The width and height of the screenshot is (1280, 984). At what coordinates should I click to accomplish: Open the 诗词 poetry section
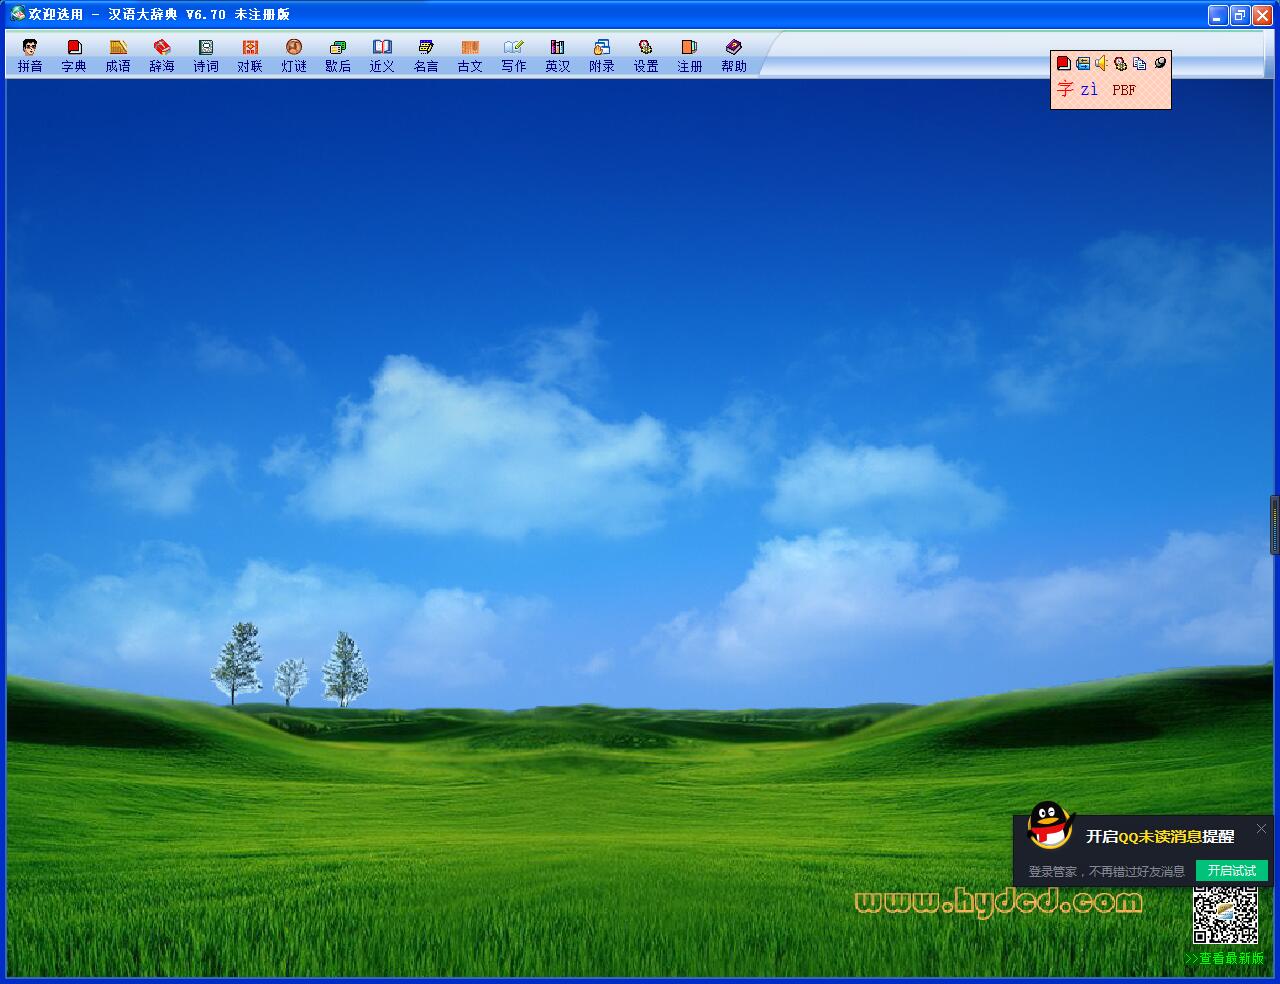click(206, 55)
